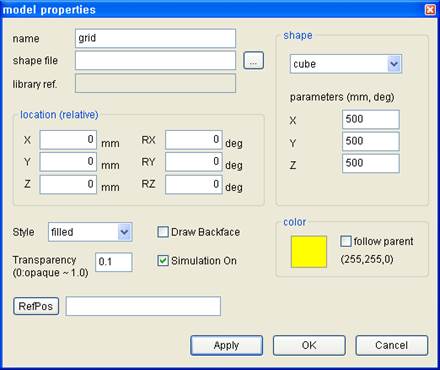Expand the Style filled dropdown
Image resolution: width=440 pixels, height=370 pixels.
[x=90, y=232]
